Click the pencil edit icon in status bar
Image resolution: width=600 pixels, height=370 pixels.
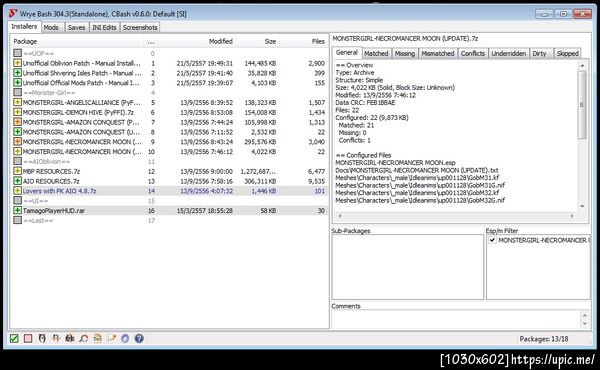[x=111, y=339]
